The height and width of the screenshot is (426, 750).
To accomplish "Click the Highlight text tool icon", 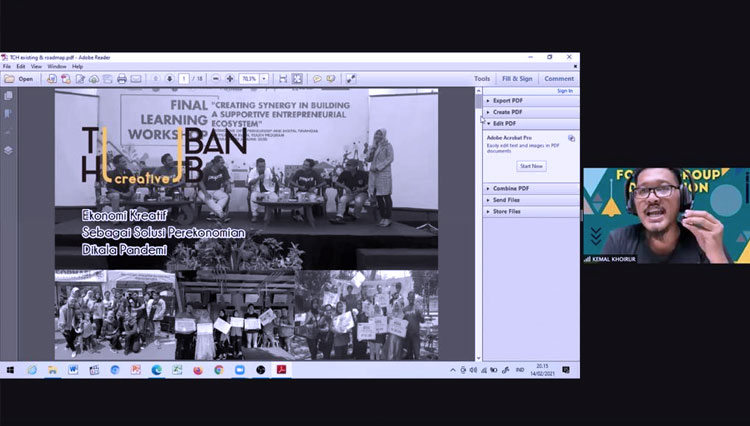I will click(x=331, y=79).
